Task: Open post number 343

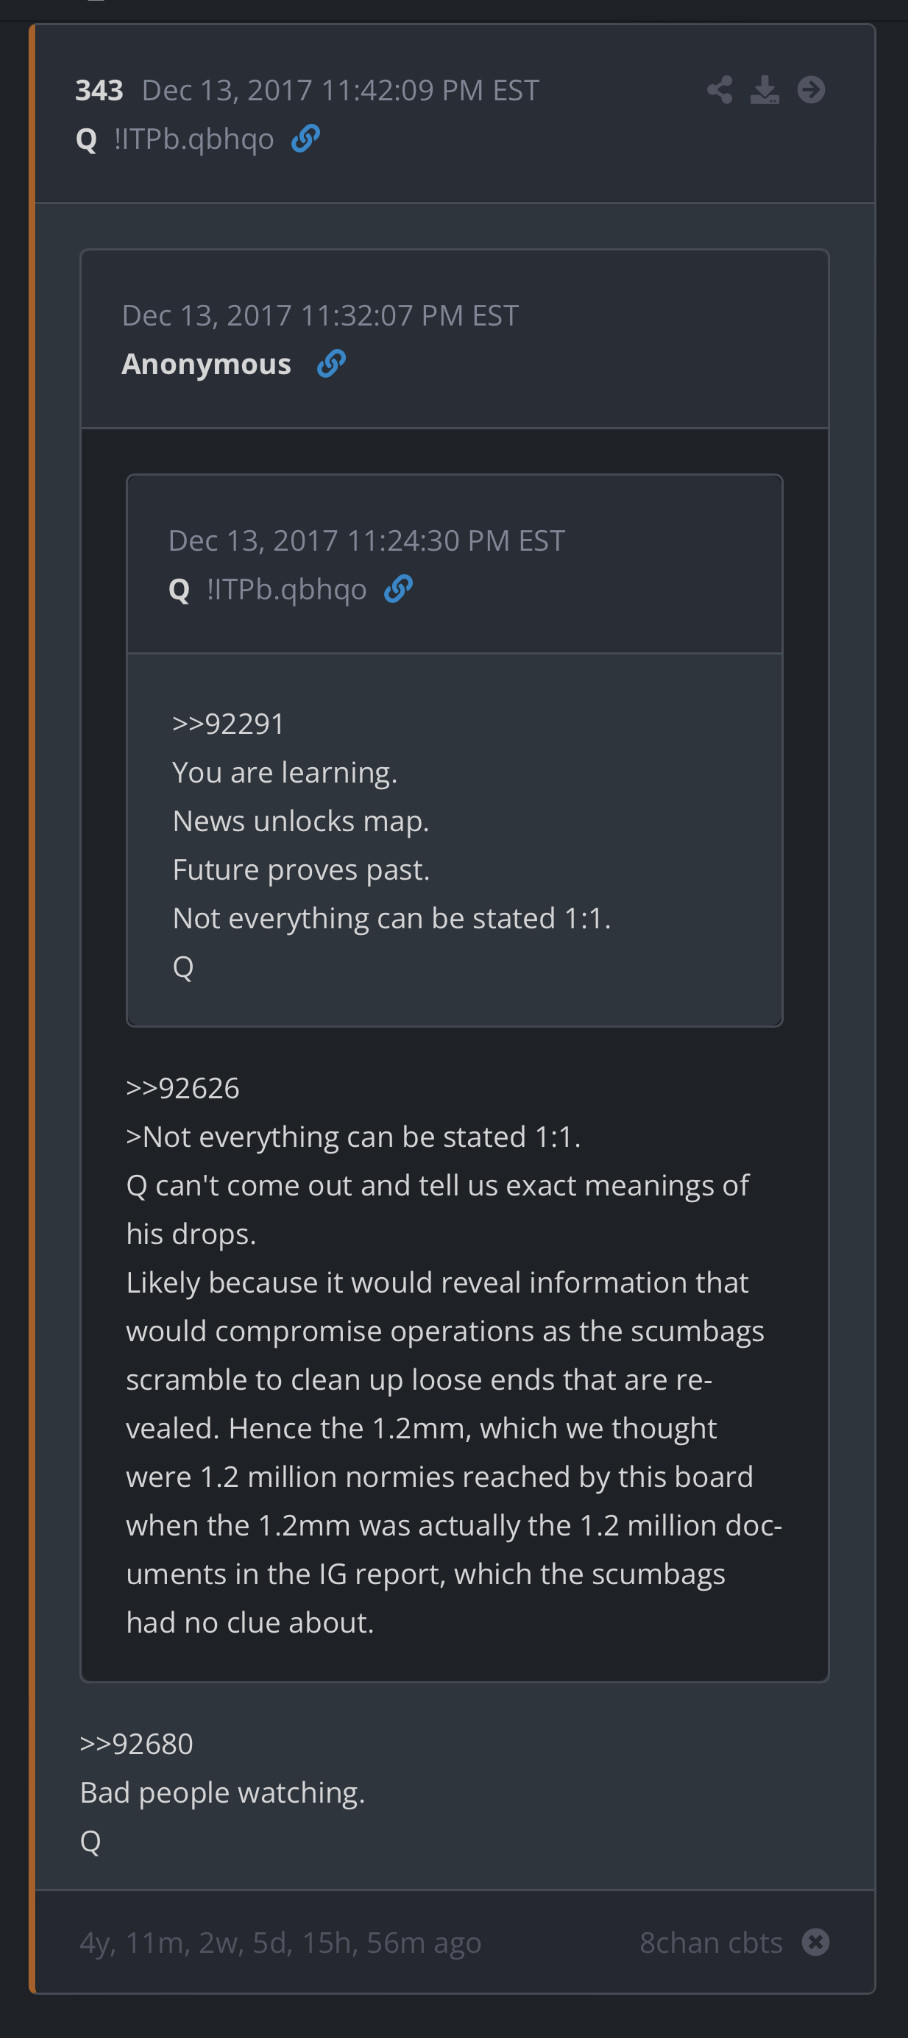Action: (x=99, y=91)
